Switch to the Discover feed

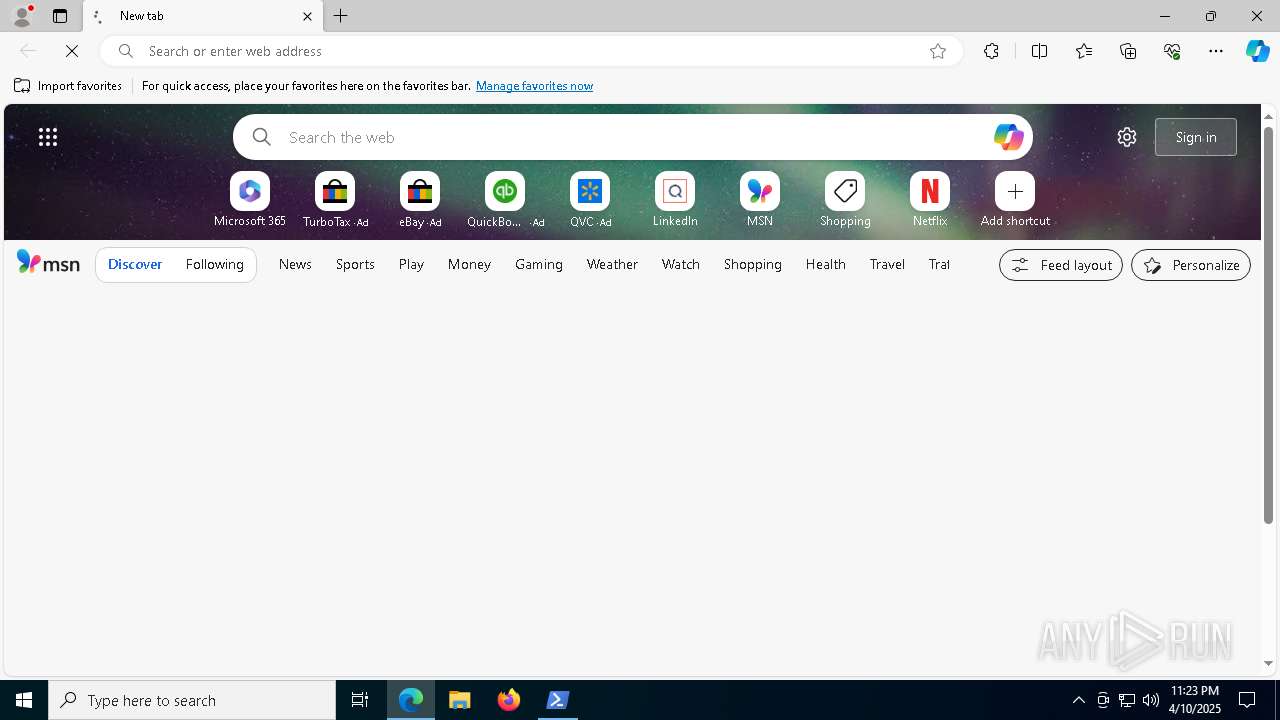[x=135, y=264]
